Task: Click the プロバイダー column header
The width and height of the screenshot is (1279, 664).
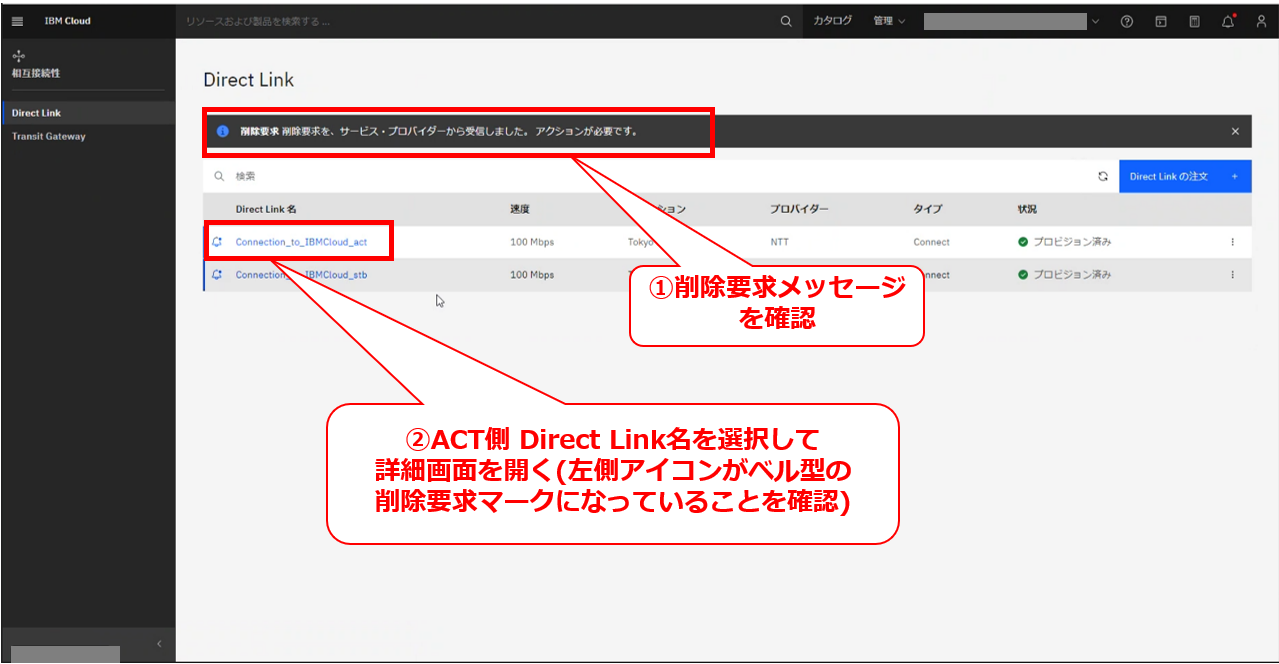Action: [799, 209]
